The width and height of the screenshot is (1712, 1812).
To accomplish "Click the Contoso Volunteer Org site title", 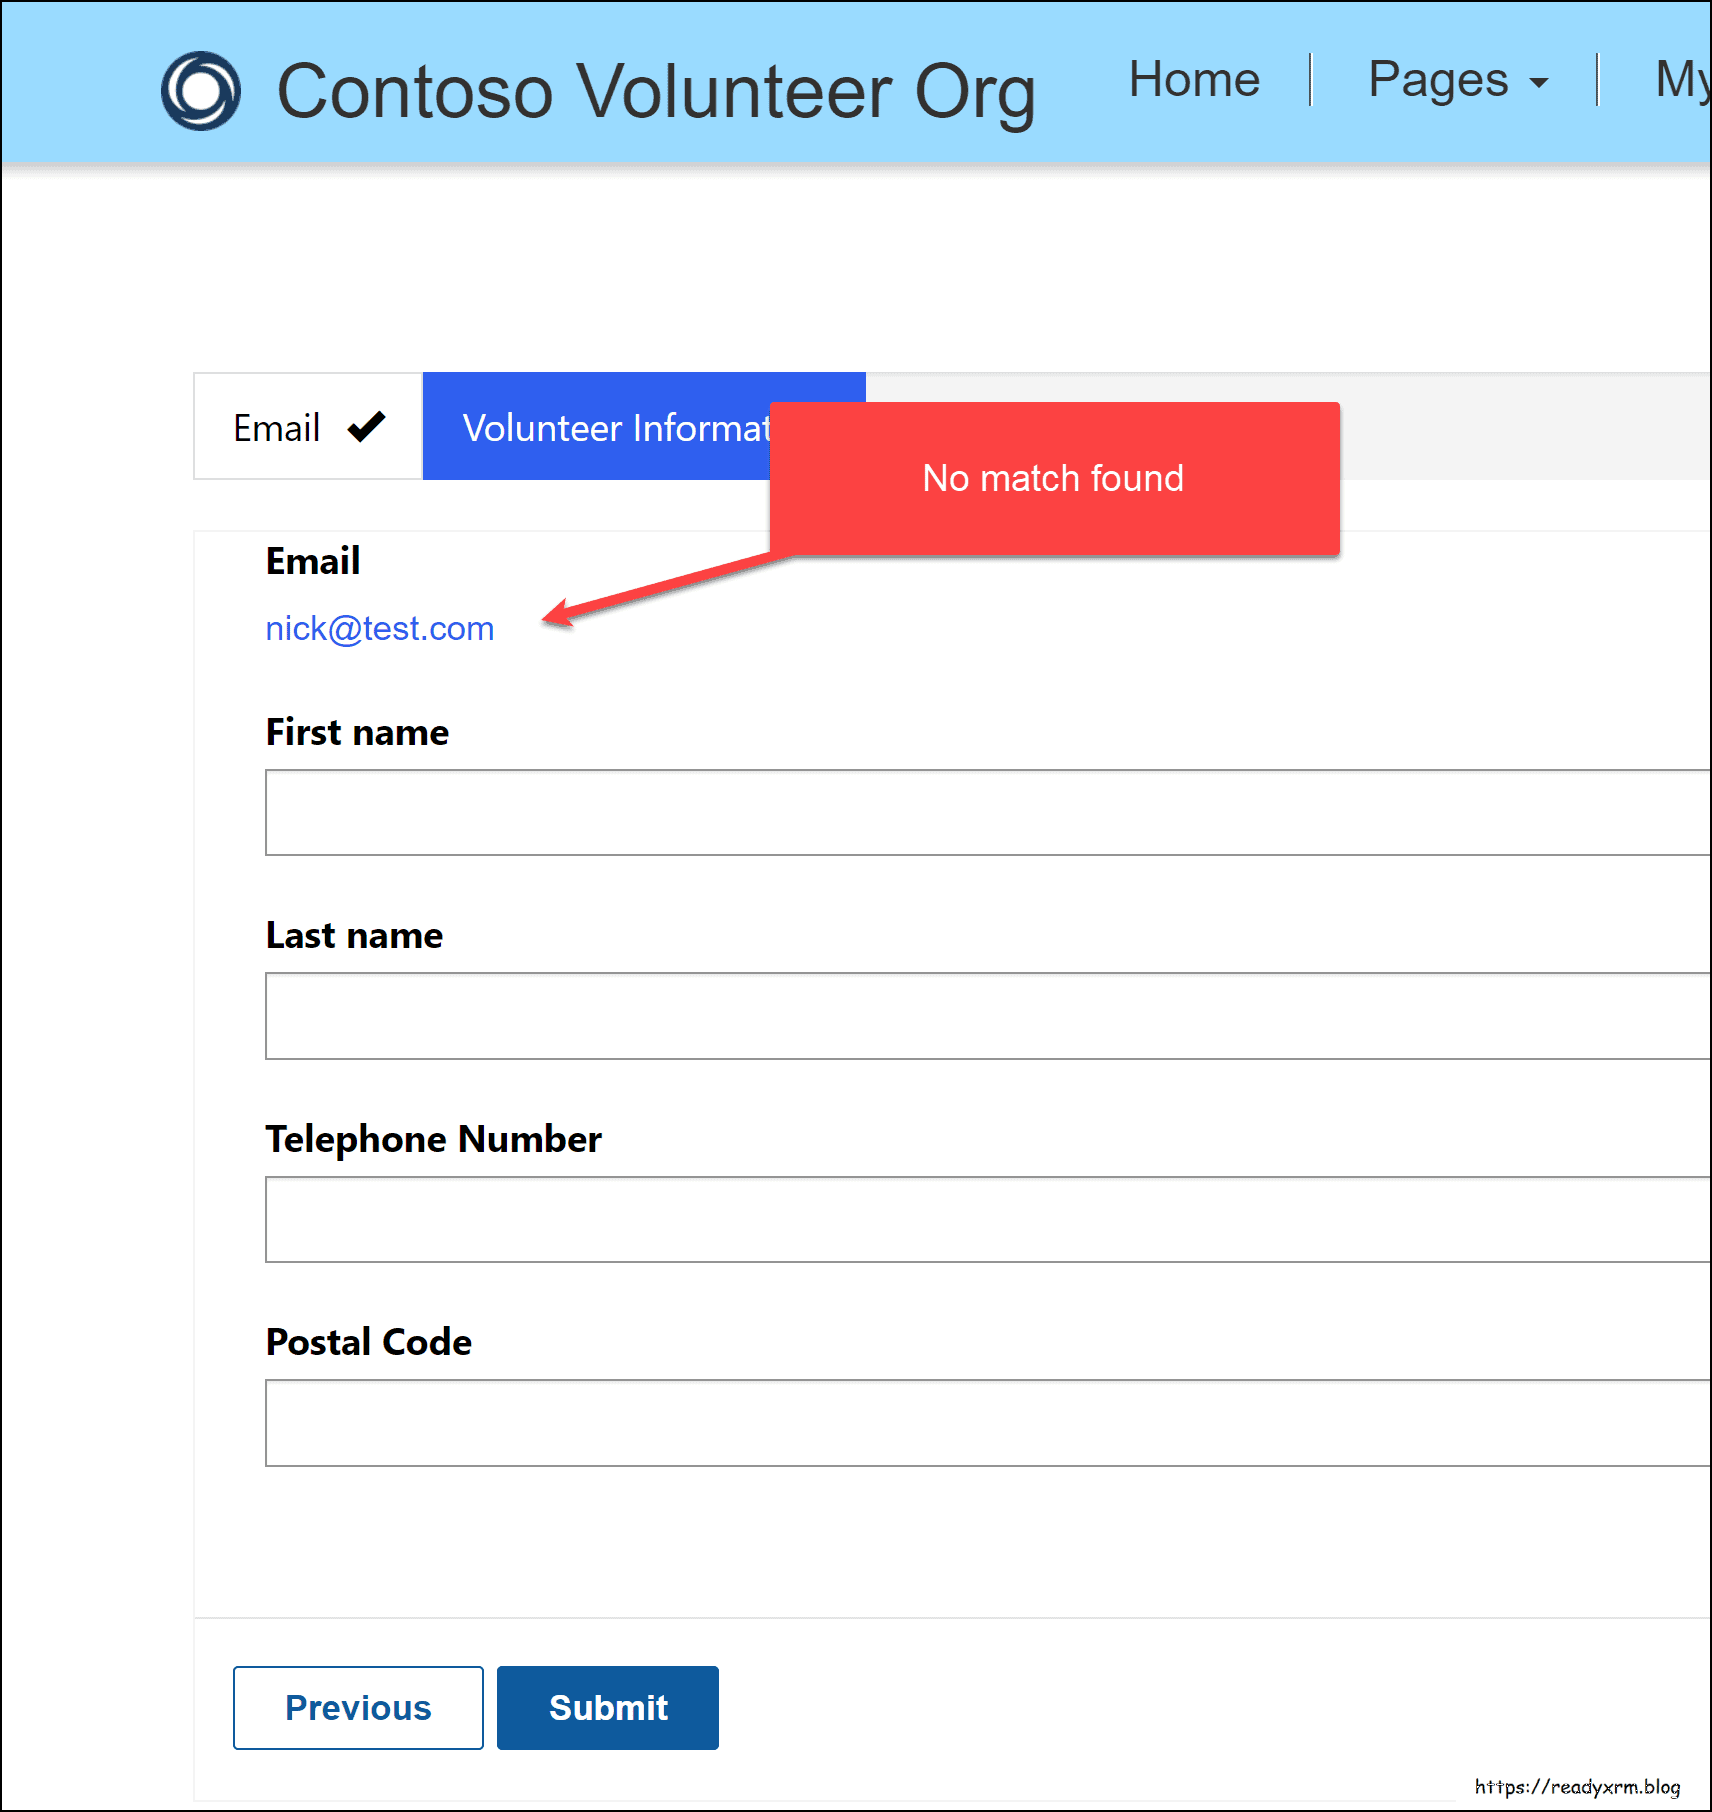I will [x=655, y=92].
